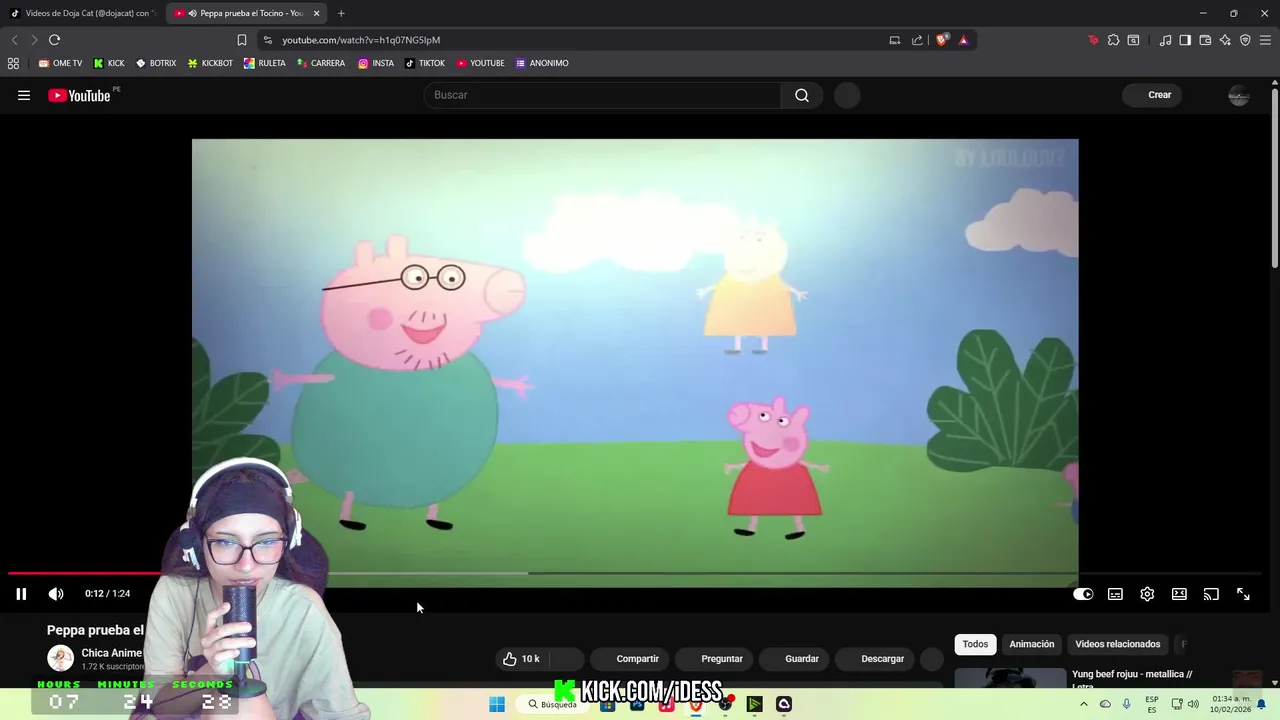Click the Descargar download button
Viewport: 1280px width, 720px height.
tap(875, 659)
